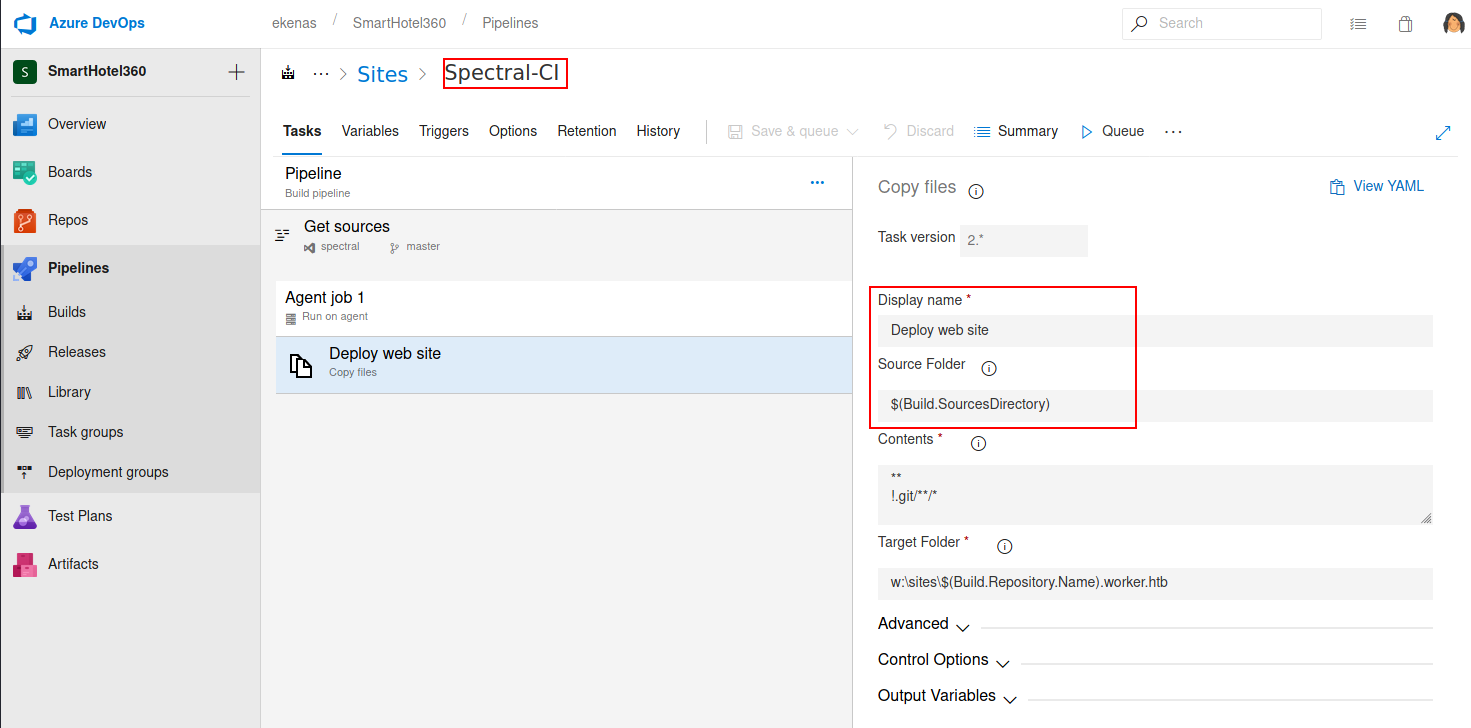This screenshot has height=728, width=1471.
Task: Edit the Source Folder field
Action: tap(1155, 405)
